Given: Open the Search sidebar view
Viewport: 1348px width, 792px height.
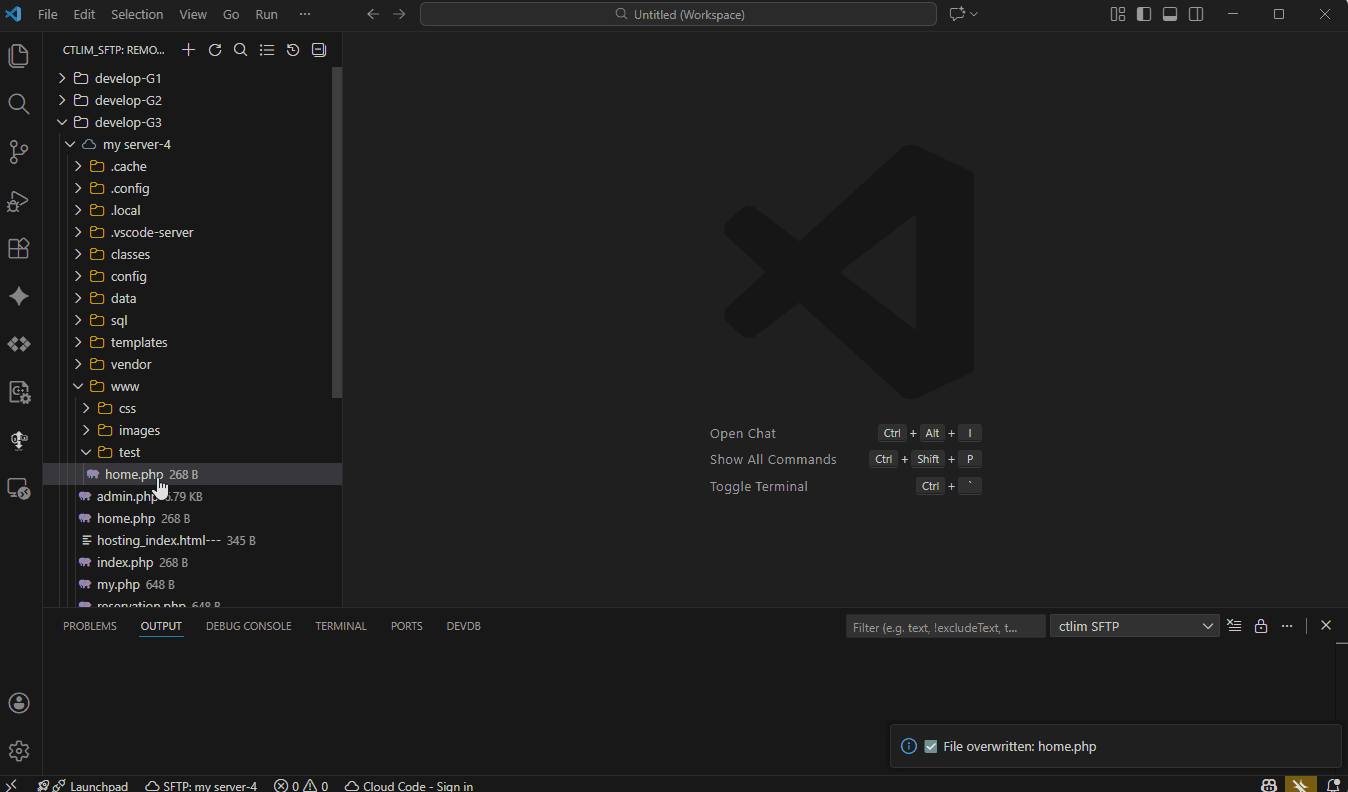Looking at the screenshot, I should click(x=19, y=103).
